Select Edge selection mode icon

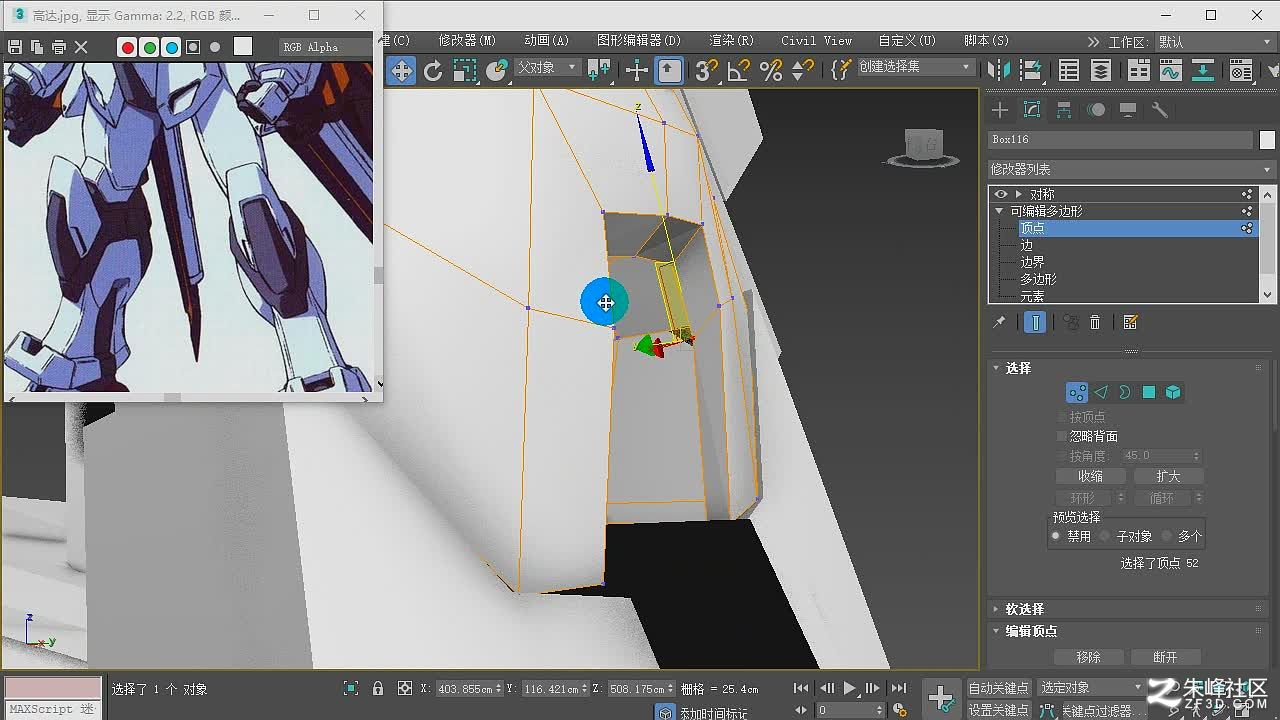[1101, 393]
